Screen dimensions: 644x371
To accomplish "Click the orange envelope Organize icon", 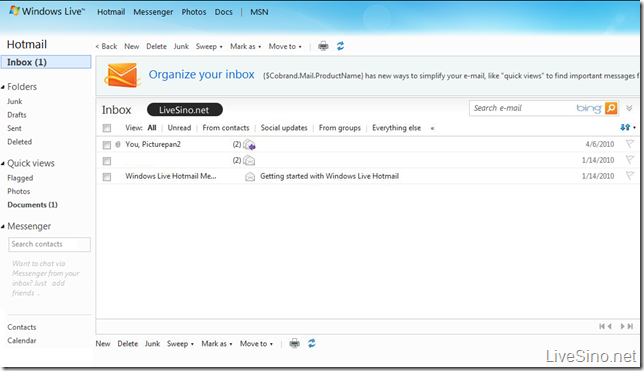I will tap(122, 75).
